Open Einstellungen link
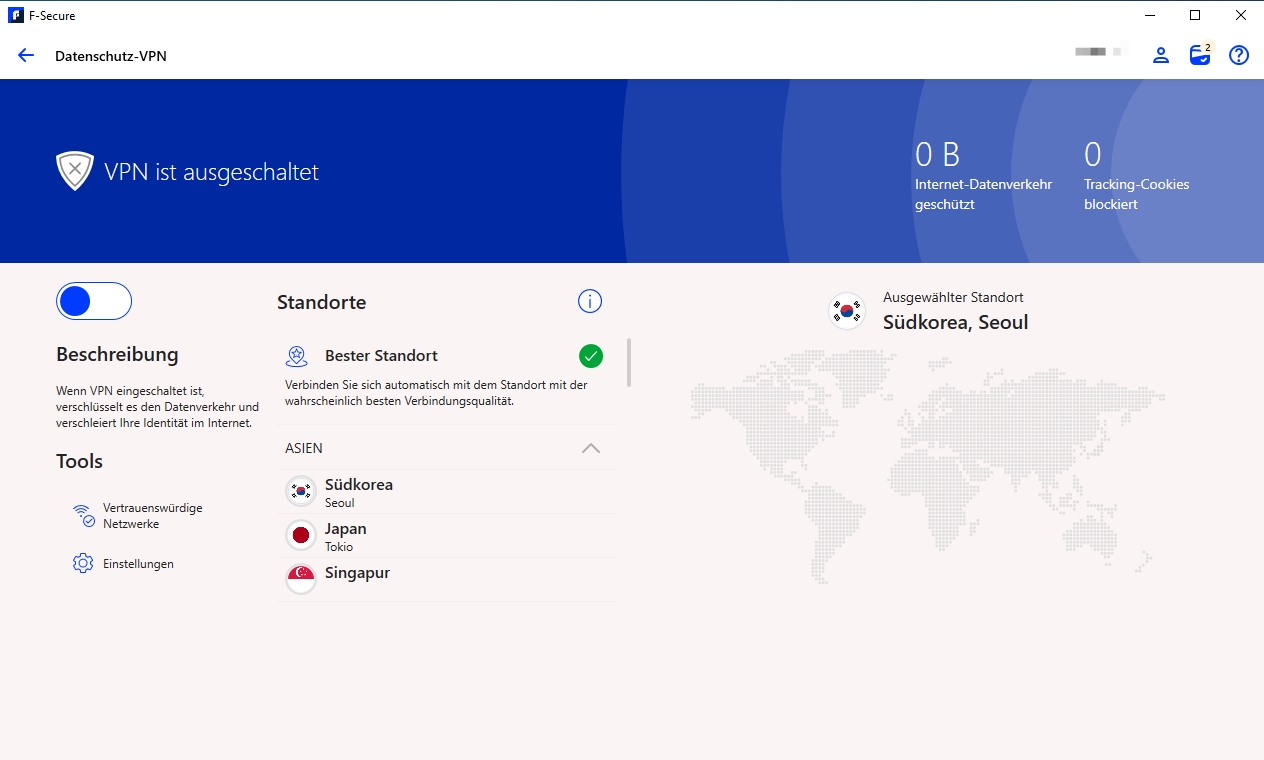The image size is (1264, 760). click(138, 564)
